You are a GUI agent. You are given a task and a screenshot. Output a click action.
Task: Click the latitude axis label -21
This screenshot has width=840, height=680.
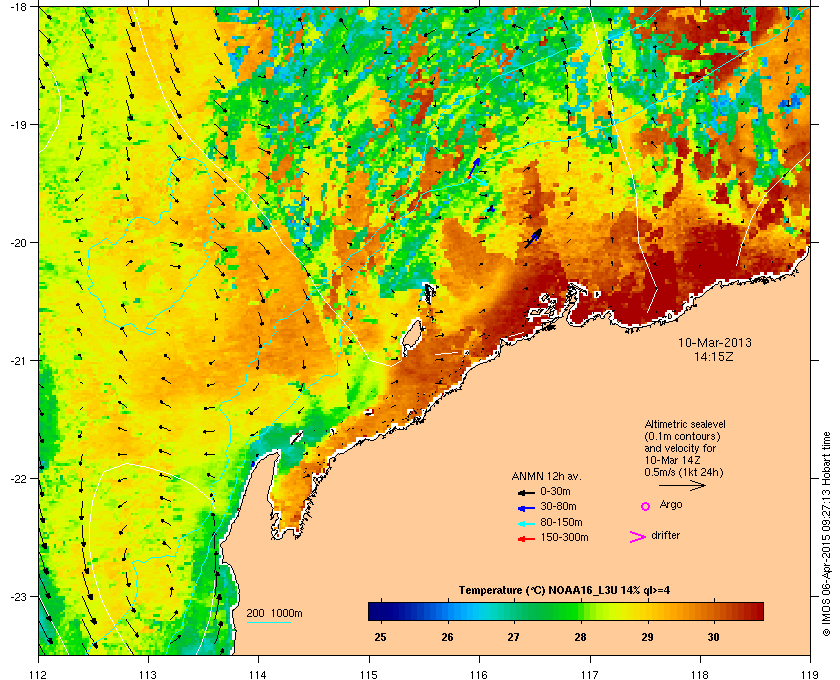tap(18, 360)
